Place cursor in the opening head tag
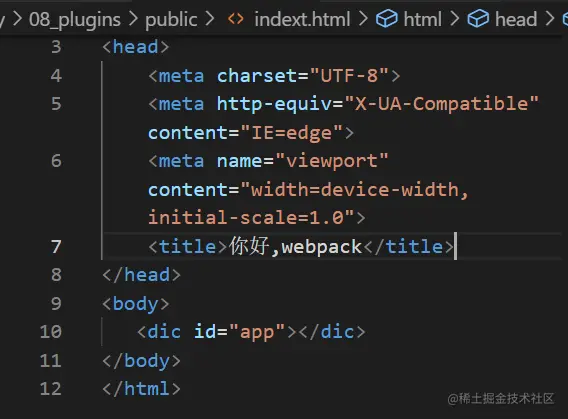This screenshot has width=568, height=419. 135,47
